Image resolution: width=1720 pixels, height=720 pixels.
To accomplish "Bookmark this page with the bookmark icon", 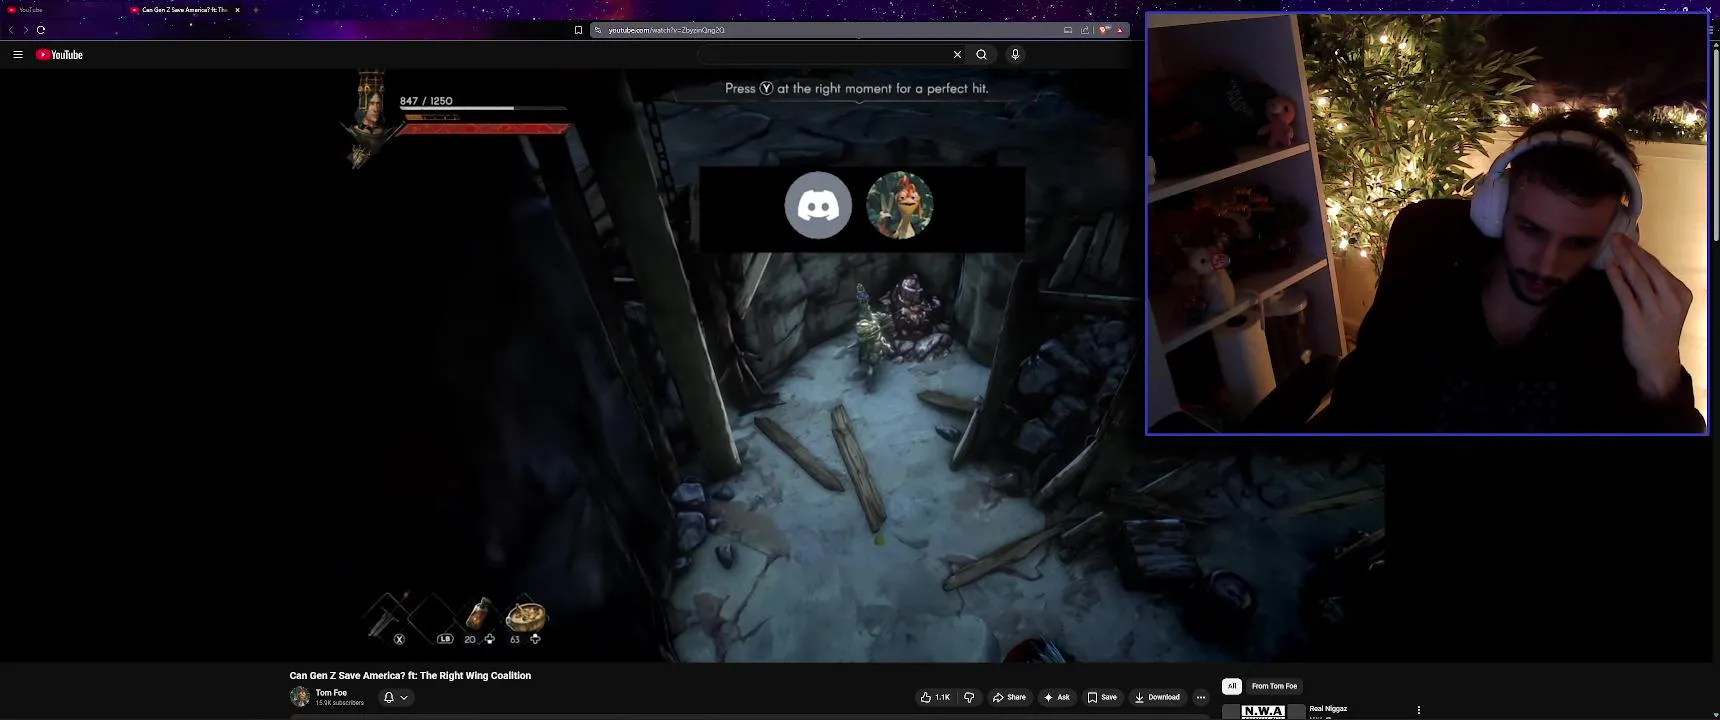I will tap(578, 30).
